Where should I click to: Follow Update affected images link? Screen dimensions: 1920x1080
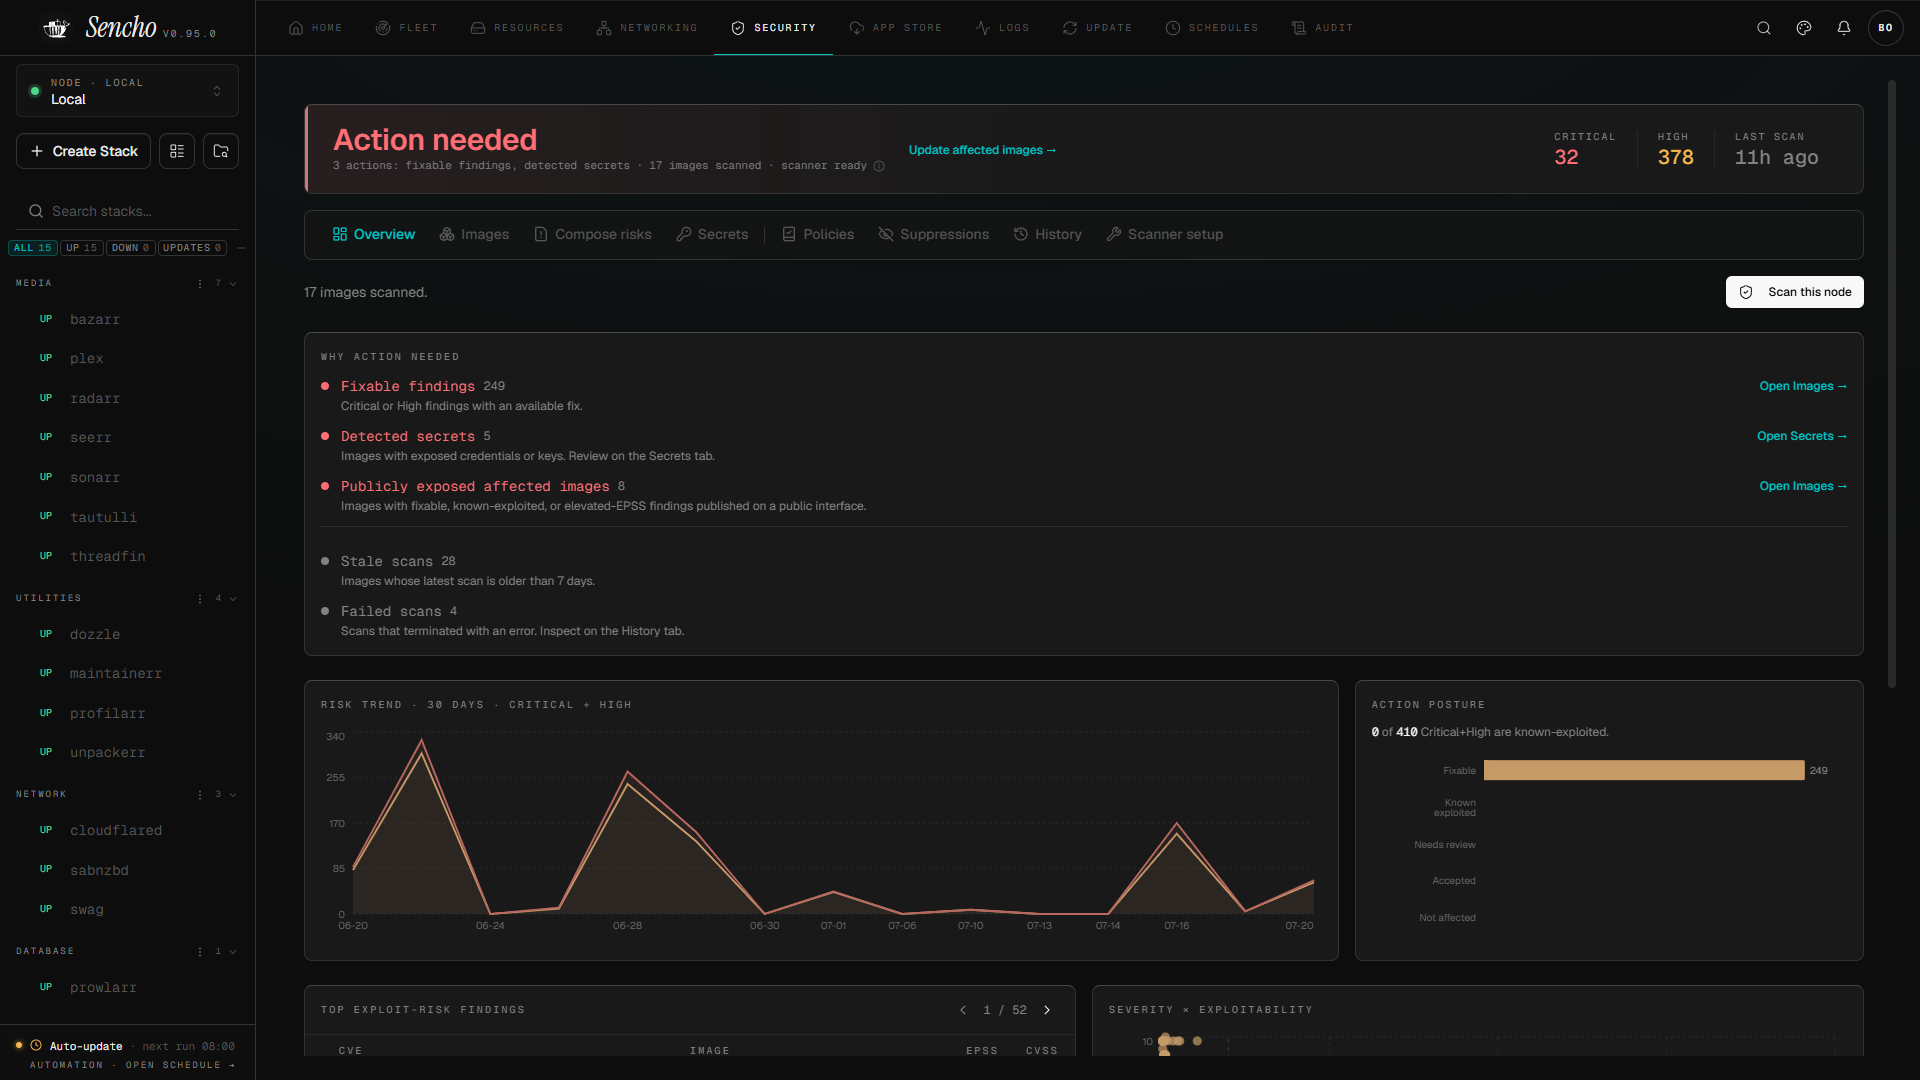pos(982,150)
